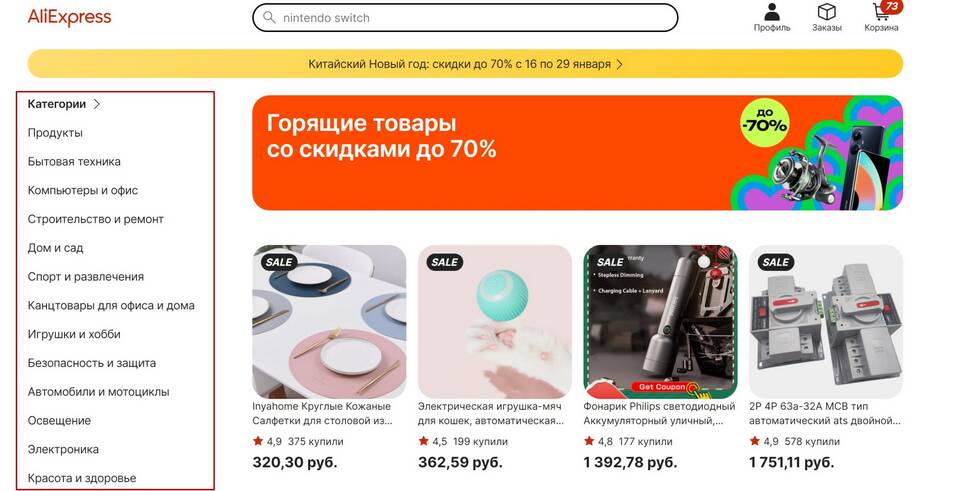Open the Компьютеры и офис category
The image size is (960, 491).
click(83, 190)
